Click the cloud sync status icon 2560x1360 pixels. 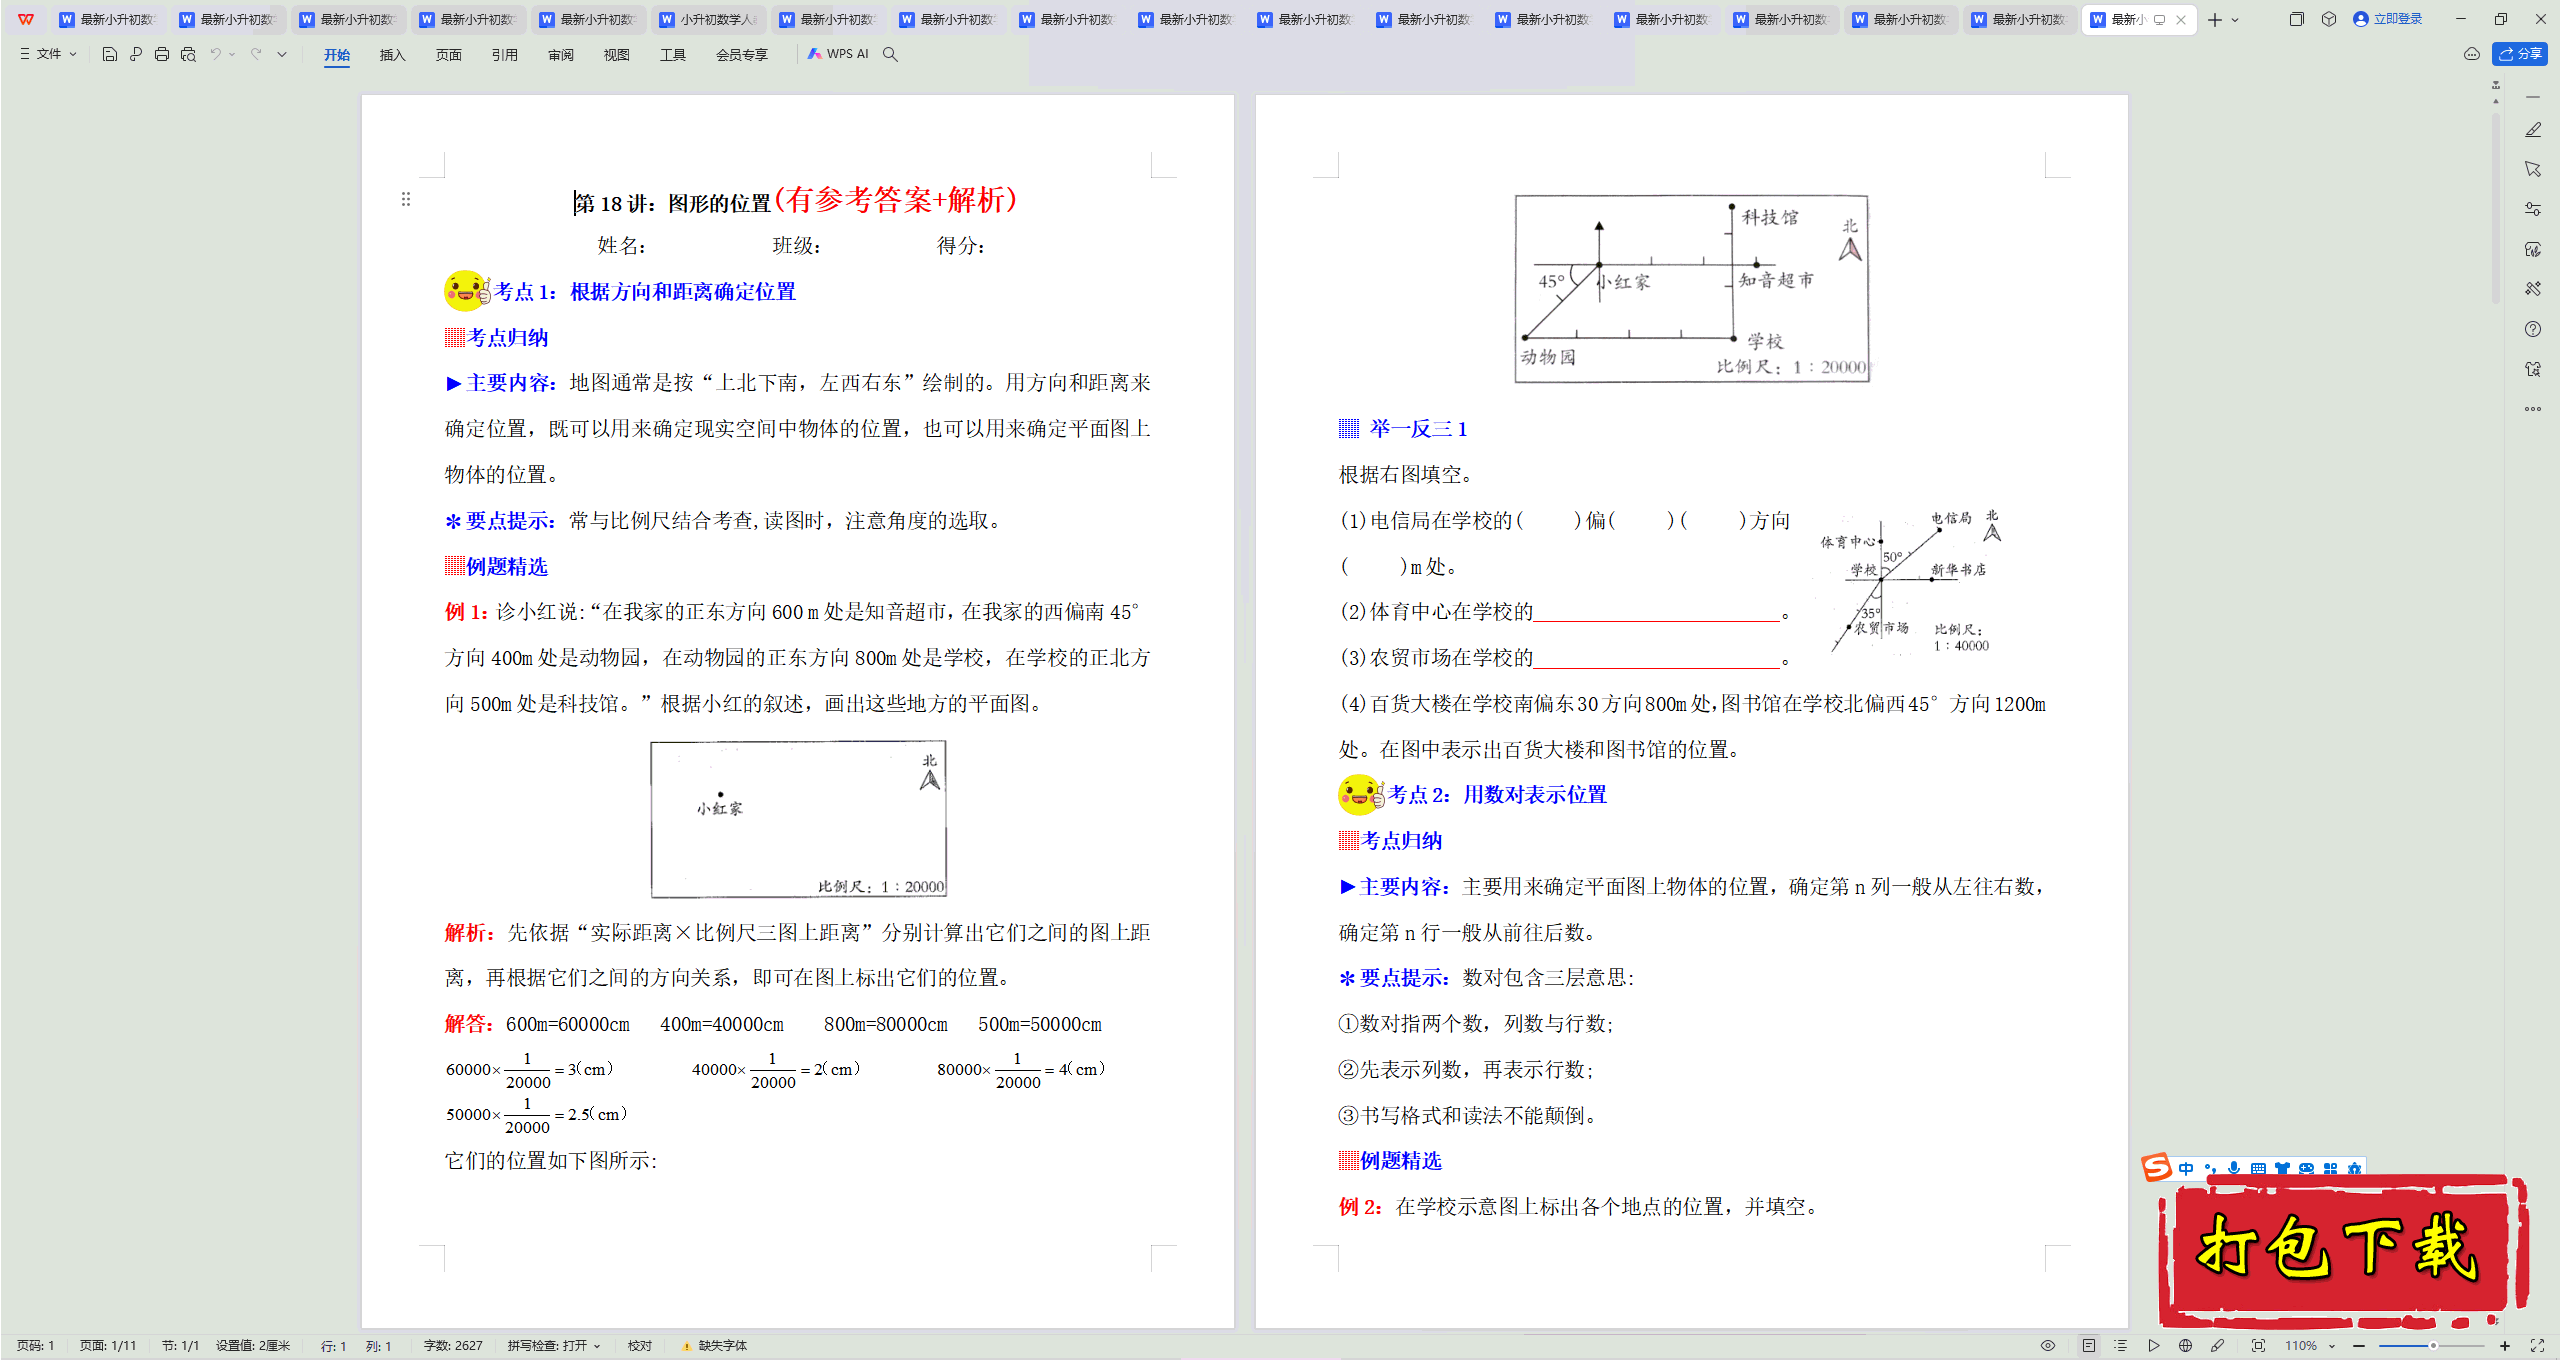[2472, 54]
